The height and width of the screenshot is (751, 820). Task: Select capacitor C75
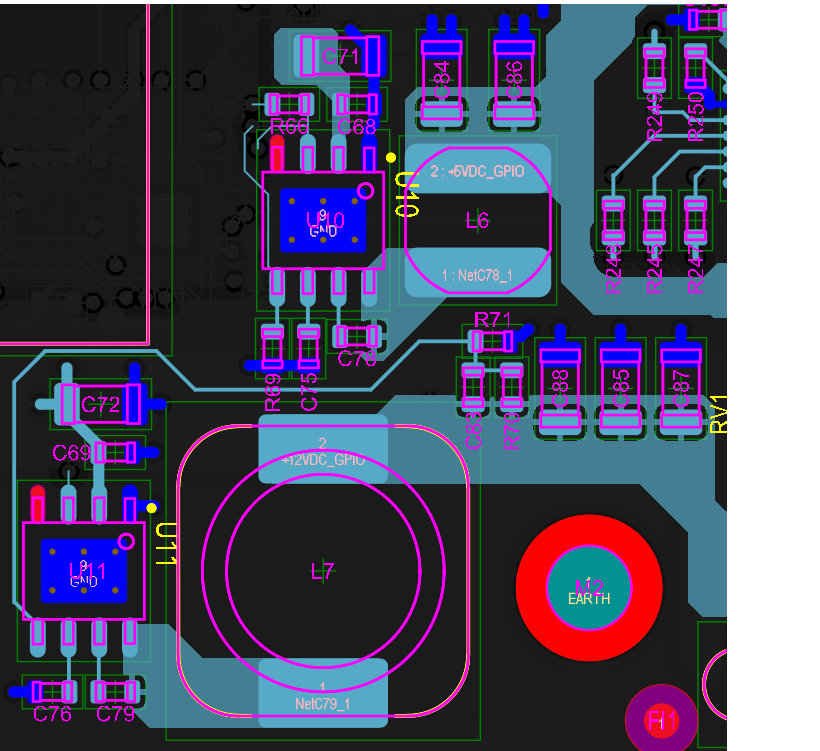pyautogui.click(x=308, y=347)
